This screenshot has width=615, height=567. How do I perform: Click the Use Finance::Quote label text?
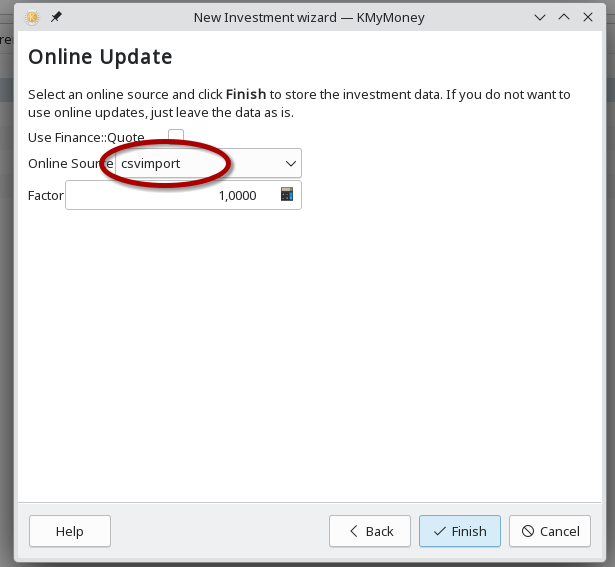coord(86,137)
